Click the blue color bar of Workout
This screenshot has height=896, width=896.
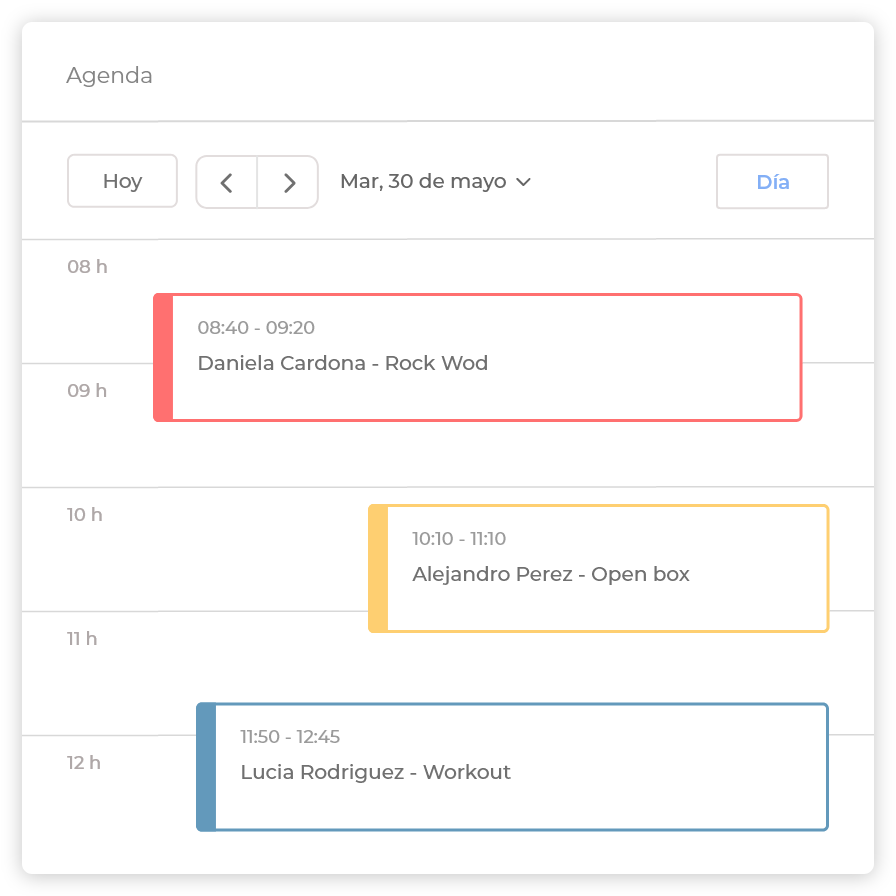tap(206, 767)
